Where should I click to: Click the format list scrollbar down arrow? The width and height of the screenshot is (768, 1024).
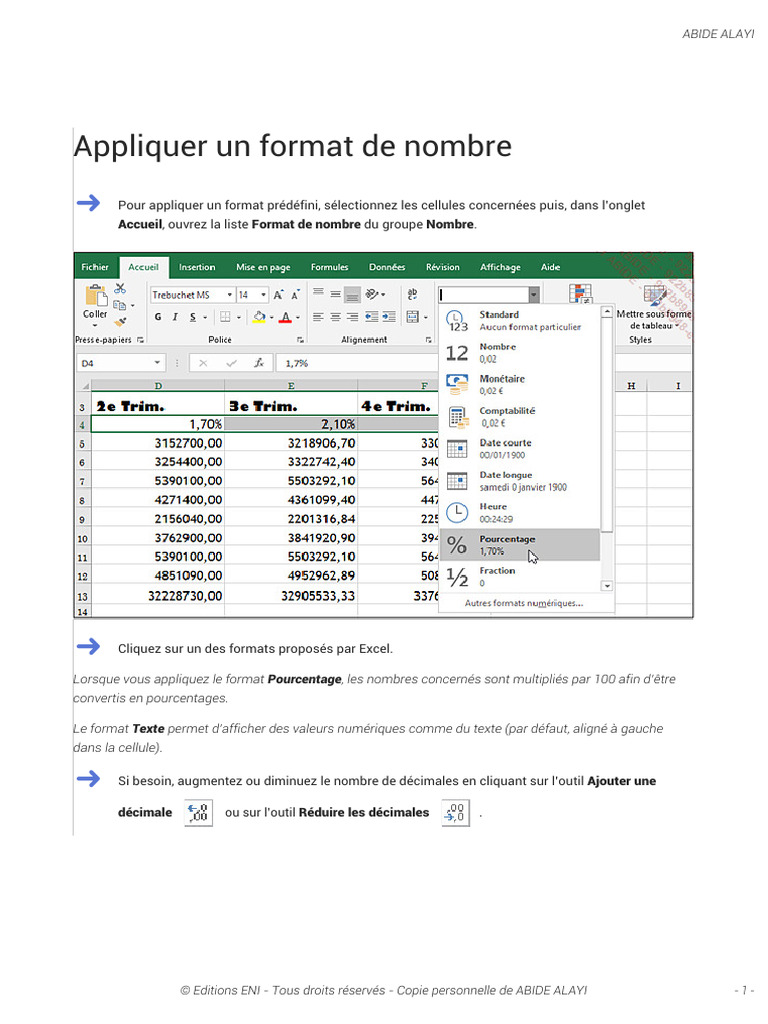(607, 586)
